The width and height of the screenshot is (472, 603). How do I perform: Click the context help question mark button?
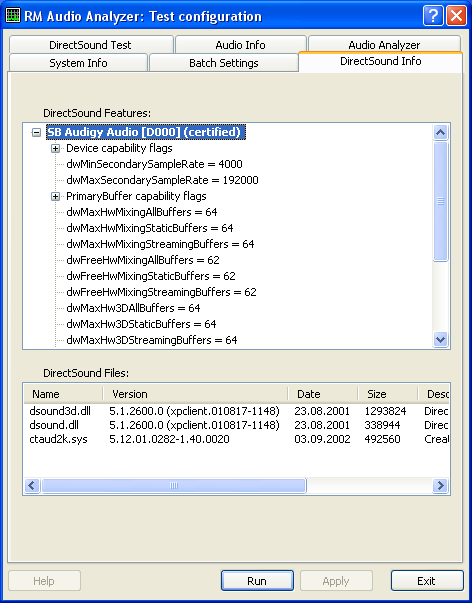[x=433, y=16]
